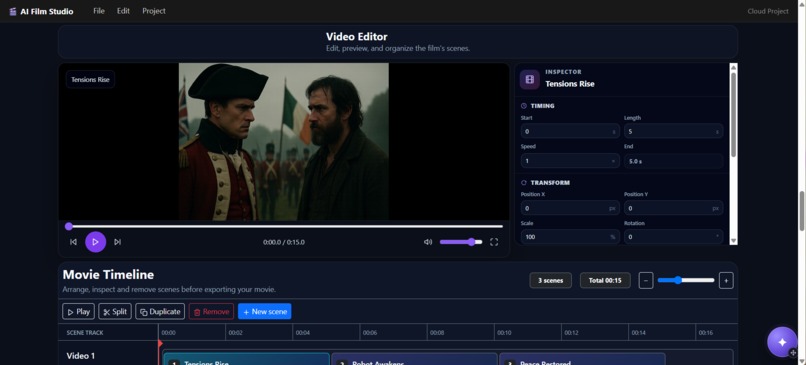Click the Inspector scrollbar down arrow
This screenshot has height=365, width=806.
(734, 241)
